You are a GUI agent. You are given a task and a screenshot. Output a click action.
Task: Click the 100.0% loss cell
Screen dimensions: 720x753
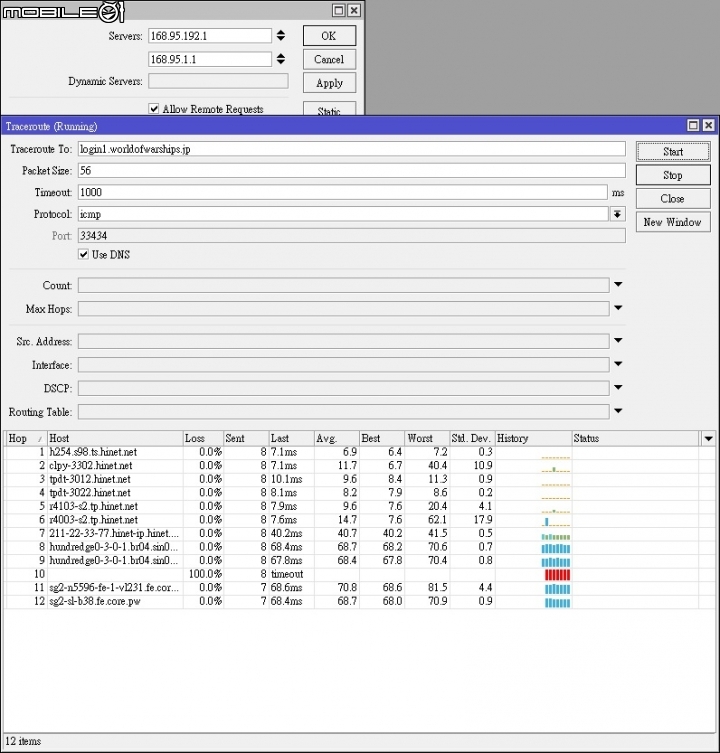pyautogui.click(x=204, y=574)
